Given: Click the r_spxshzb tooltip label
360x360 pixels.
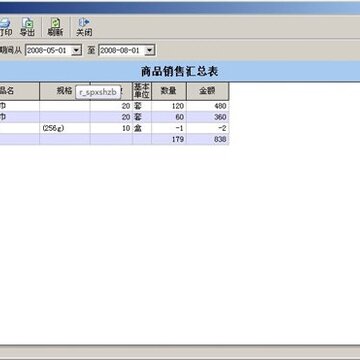Looking at the screenshot, I should point(98,92).
